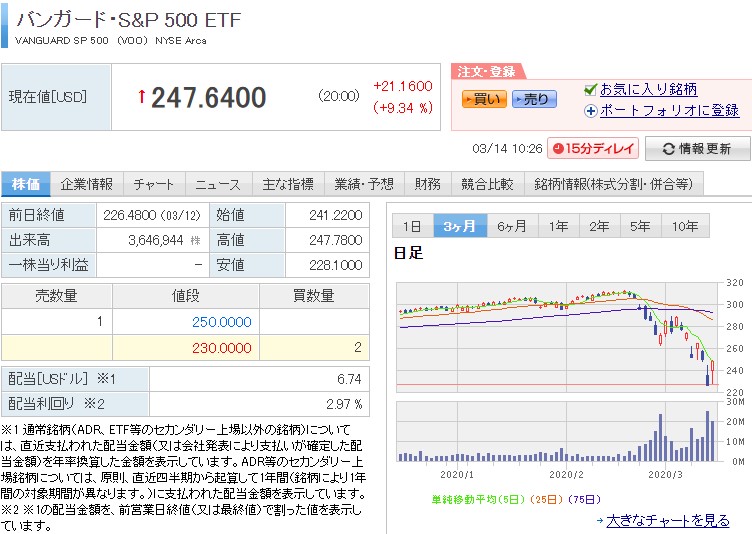752x534 pixels.
Task: Click the (25日) moving average legend
Action: coord(546,499)
